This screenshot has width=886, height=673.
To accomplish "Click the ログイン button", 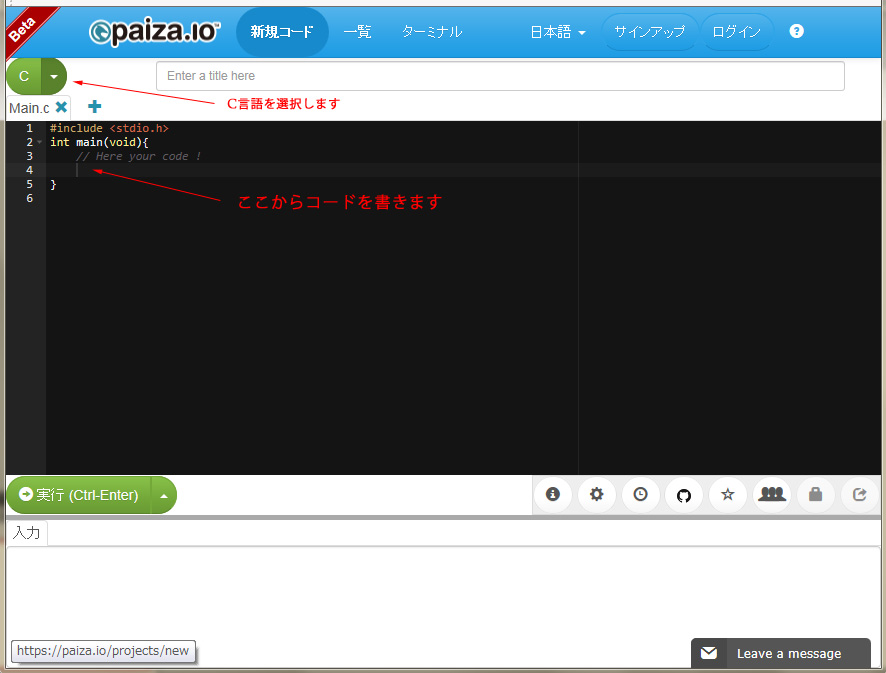I will 736,32.
